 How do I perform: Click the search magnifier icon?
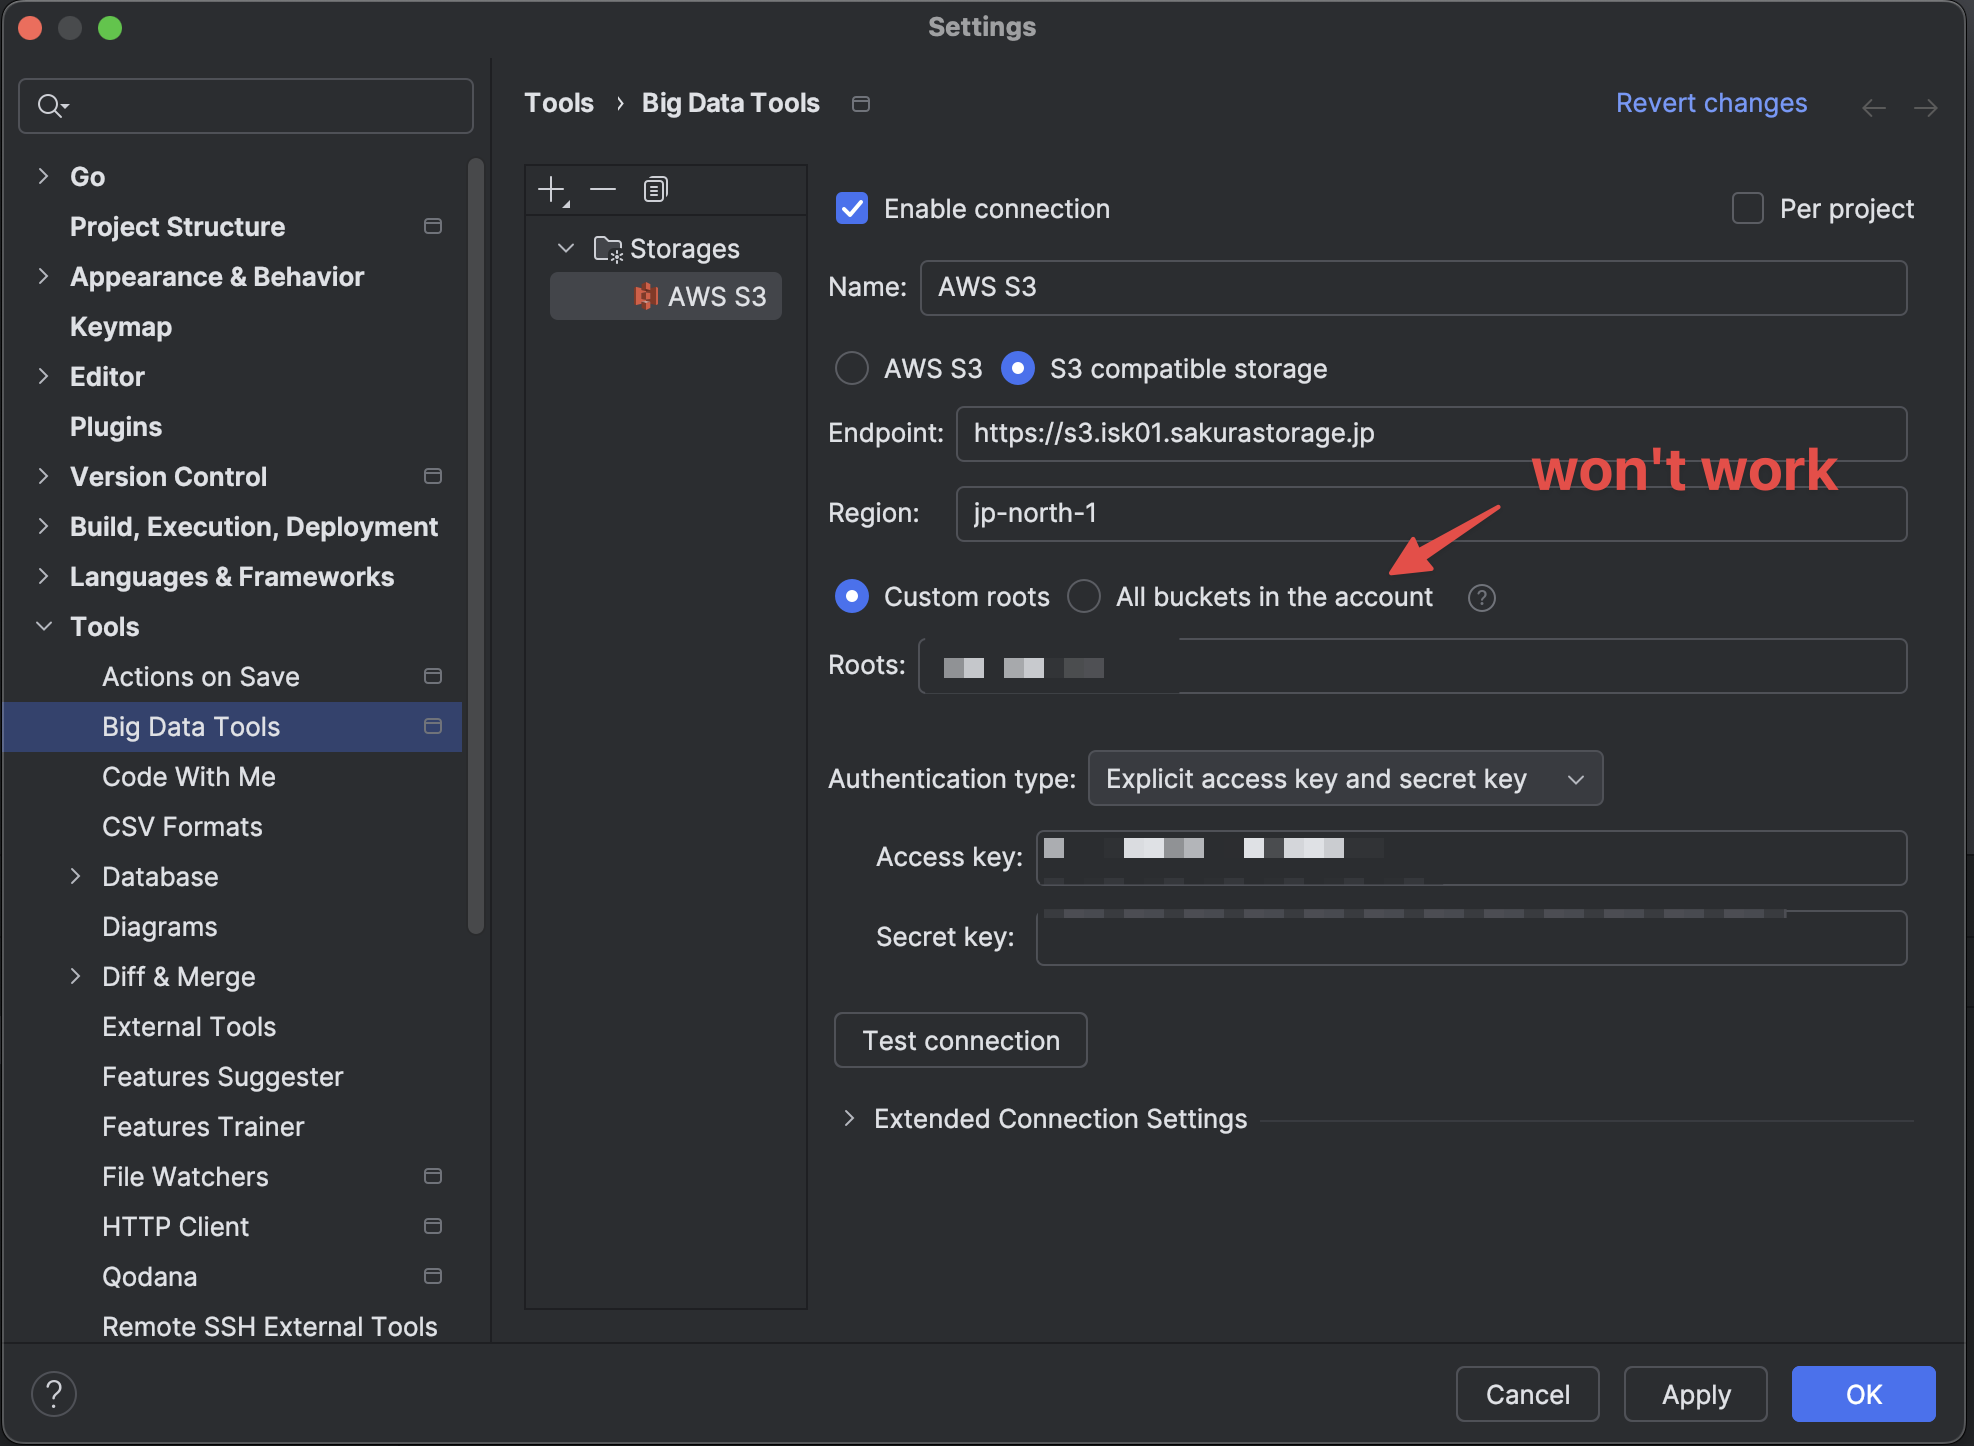coord(52,105)
